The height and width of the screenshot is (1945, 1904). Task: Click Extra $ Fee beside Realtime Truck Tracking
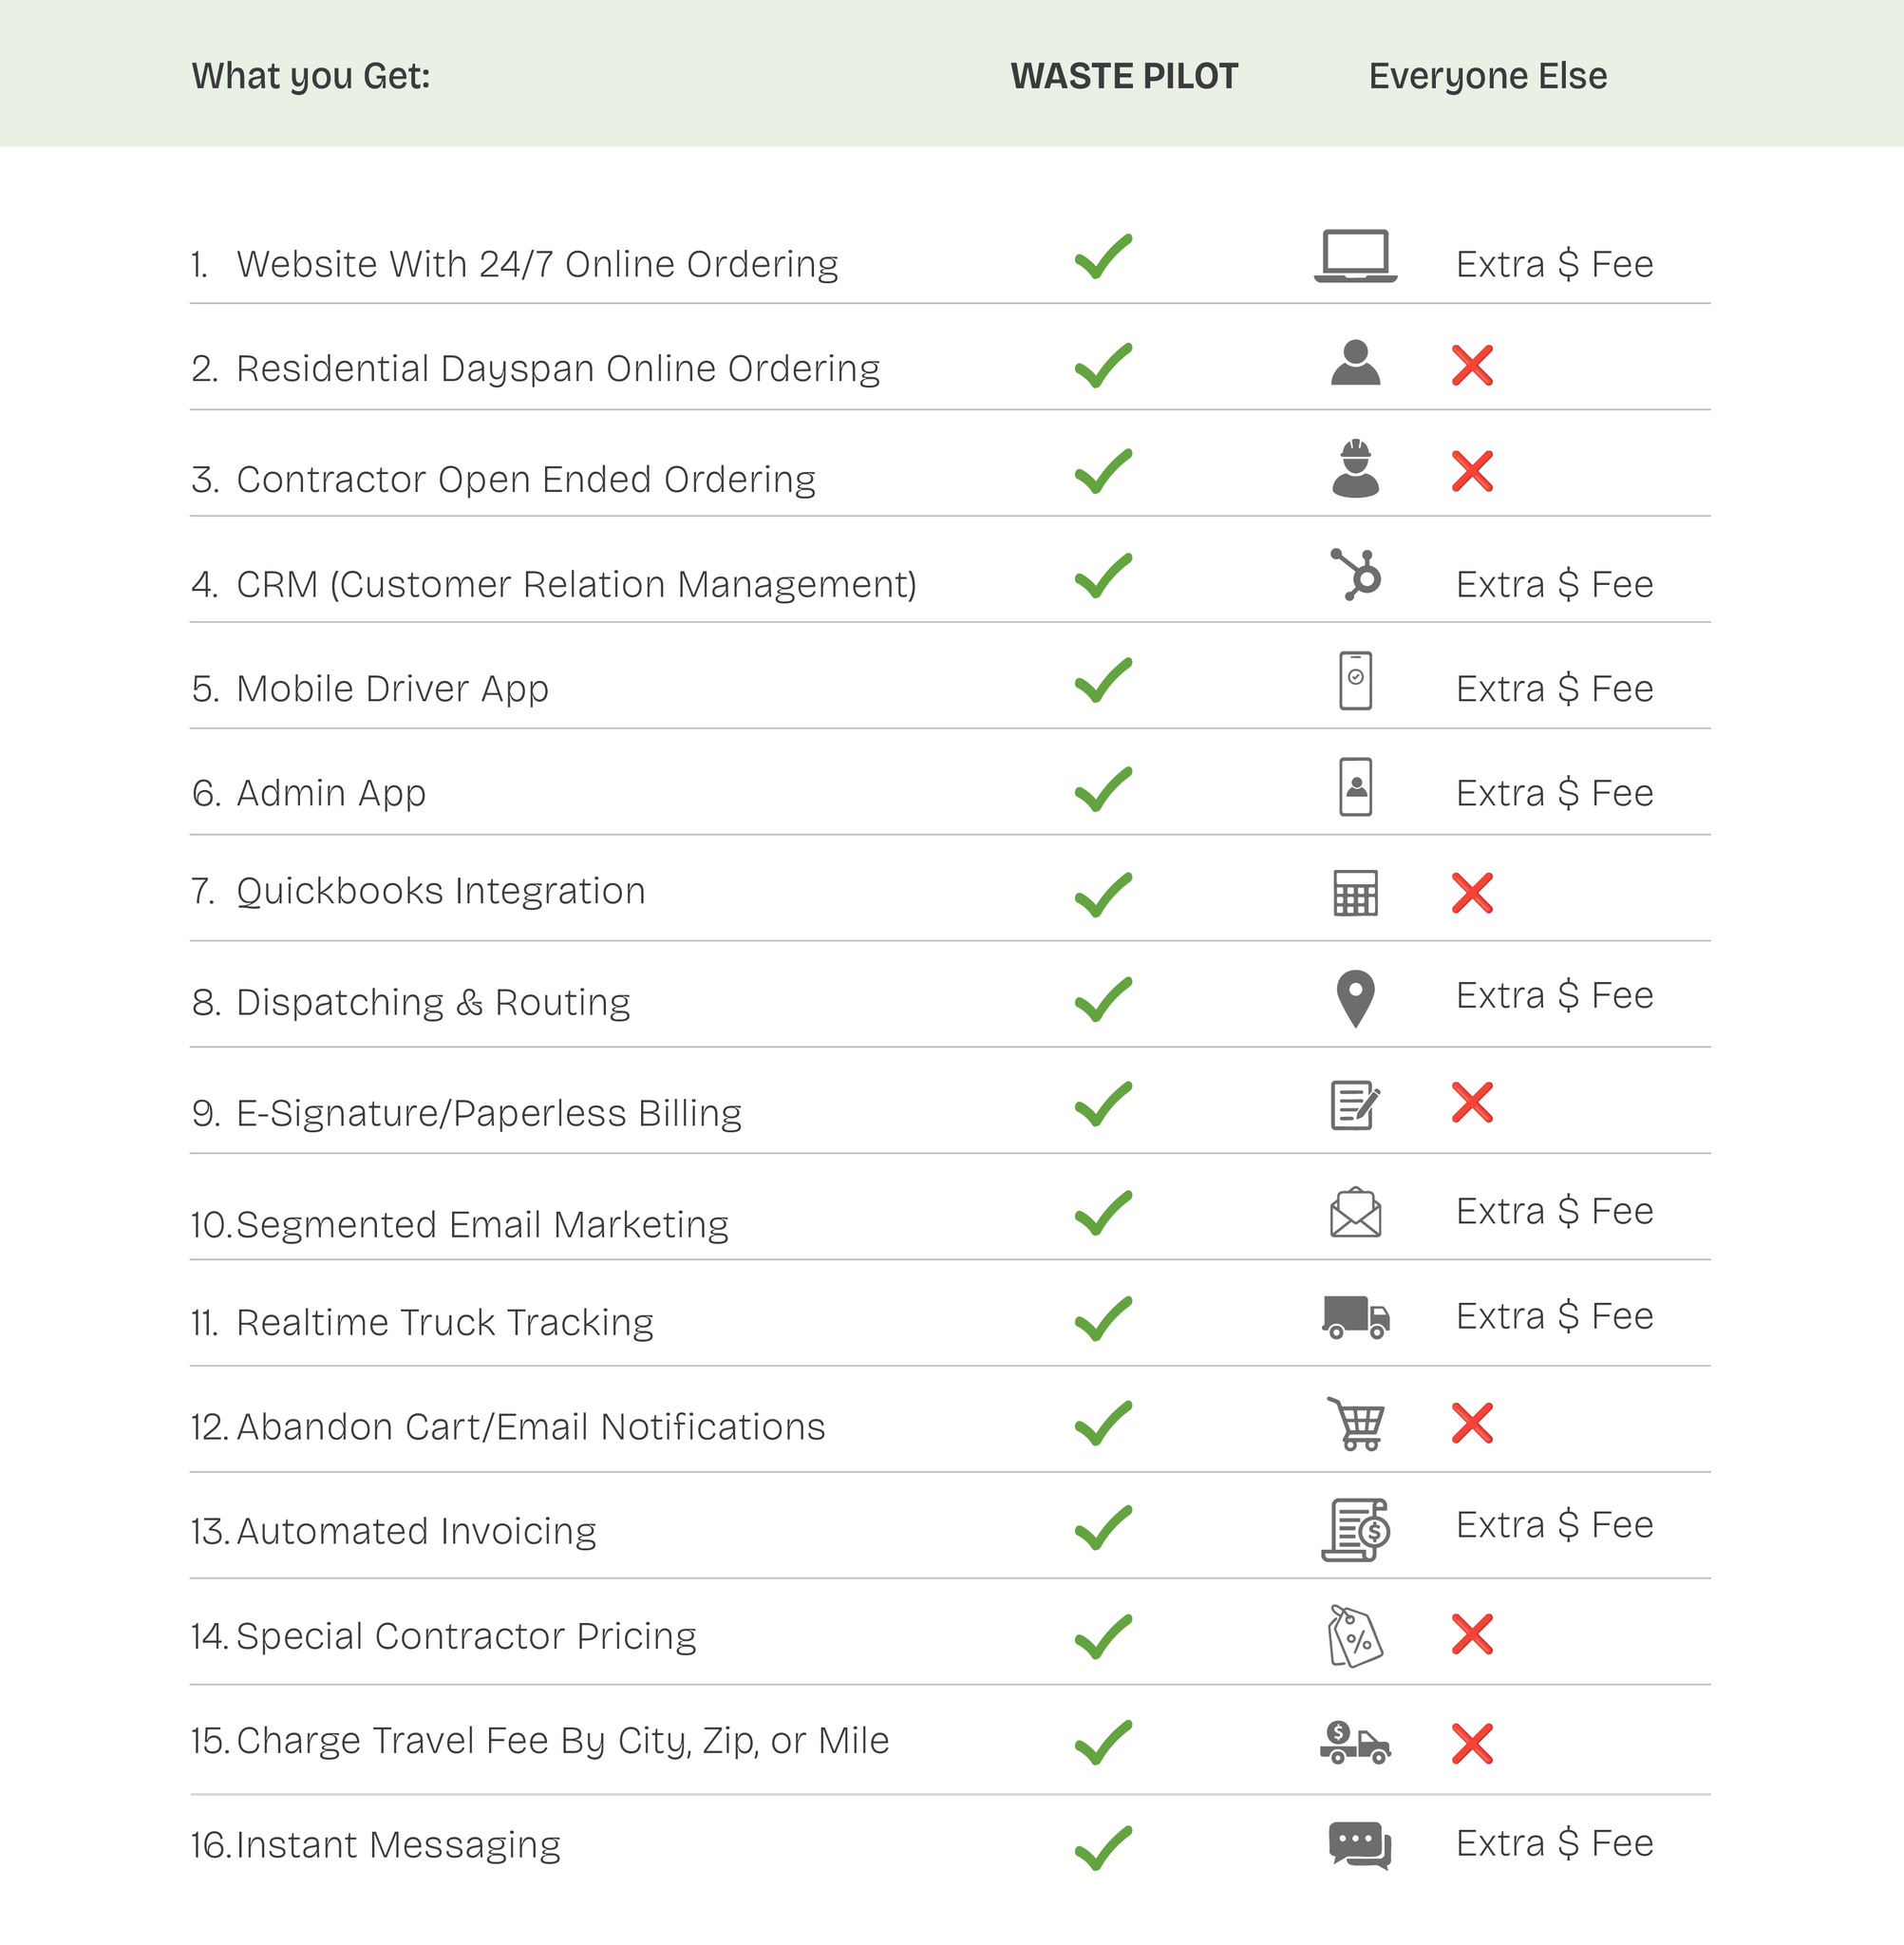click(1554, 1316)
